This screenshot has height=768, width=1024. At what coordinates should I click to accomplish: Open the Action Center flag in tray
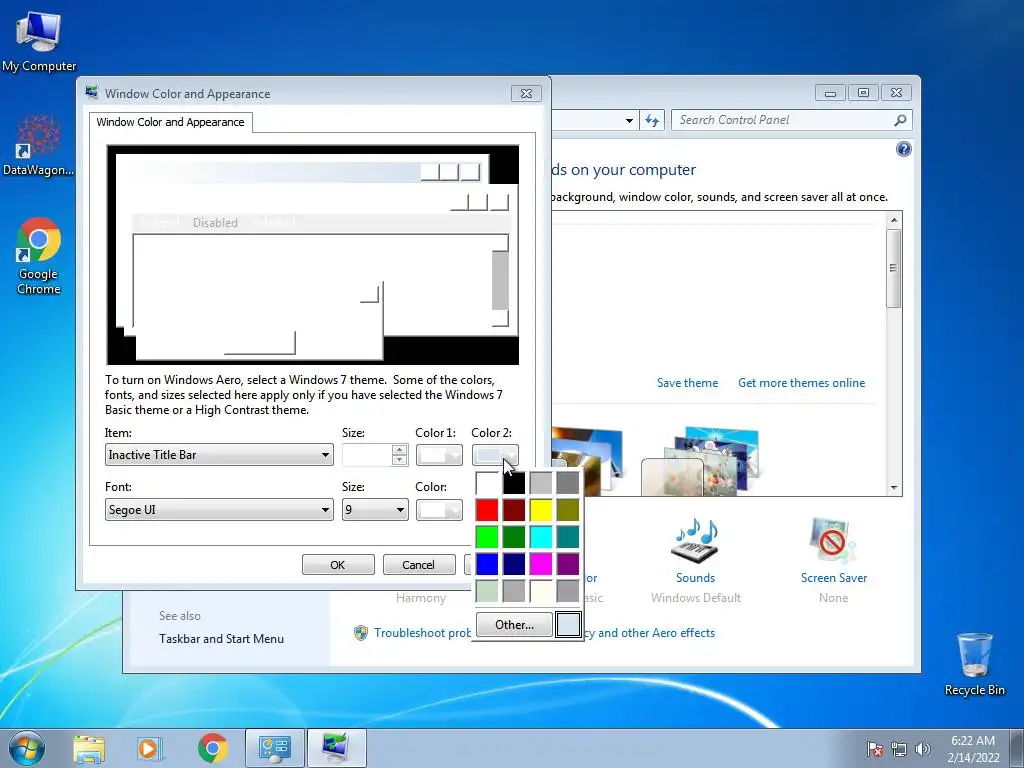875,749
